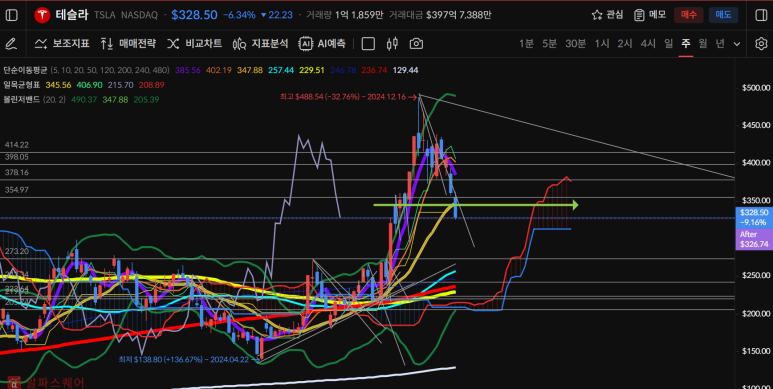Viewport: 773px width, 389px height.
Task: Click Bollinger upper value 490.37
Action: click(x=84, y=100)
